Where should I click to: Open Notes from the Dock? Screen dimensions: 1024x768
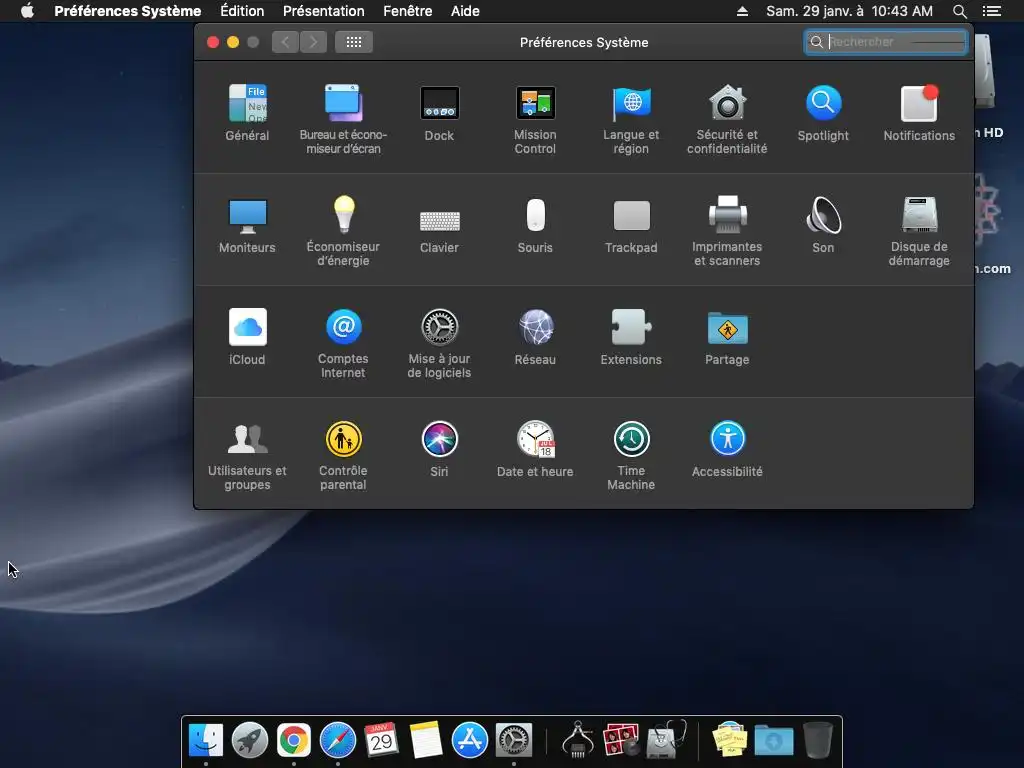coord(426,741)
